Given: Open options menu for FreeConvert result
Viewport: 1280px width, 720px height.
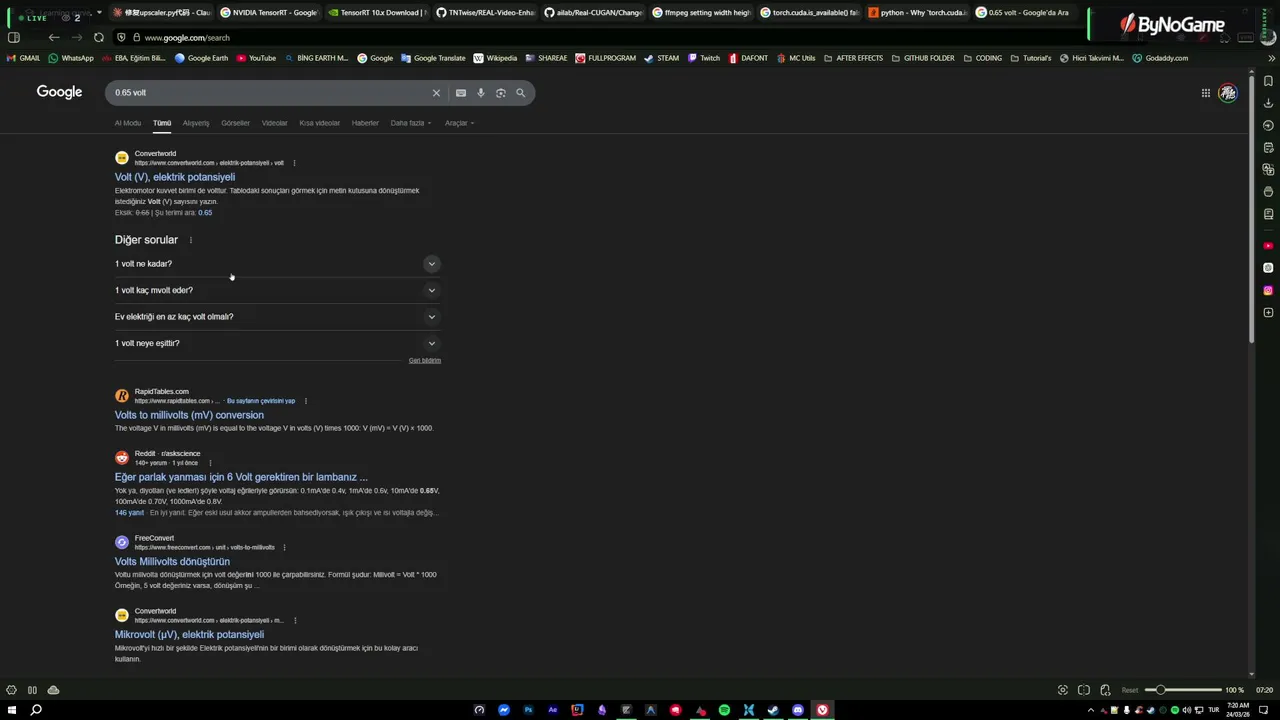Looking at the screenshot, I should (285, 548).
